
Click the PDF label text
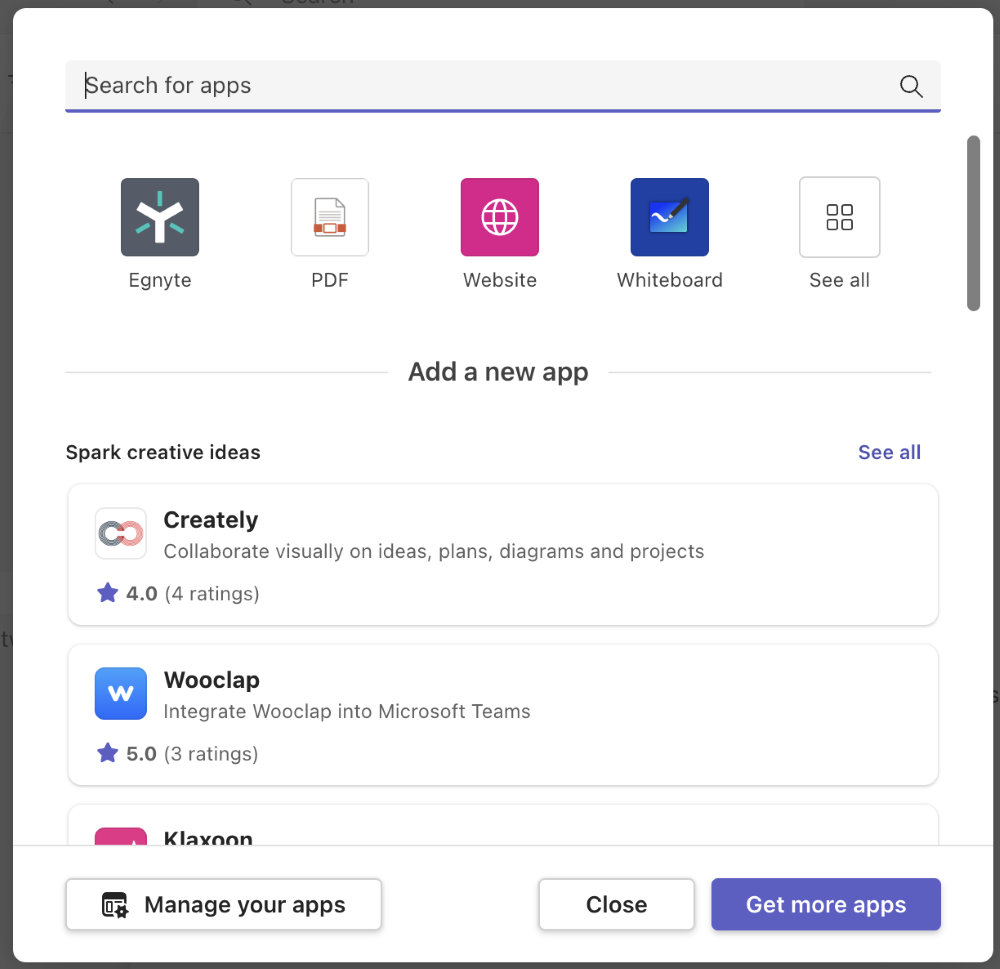(x=330, y=280)
